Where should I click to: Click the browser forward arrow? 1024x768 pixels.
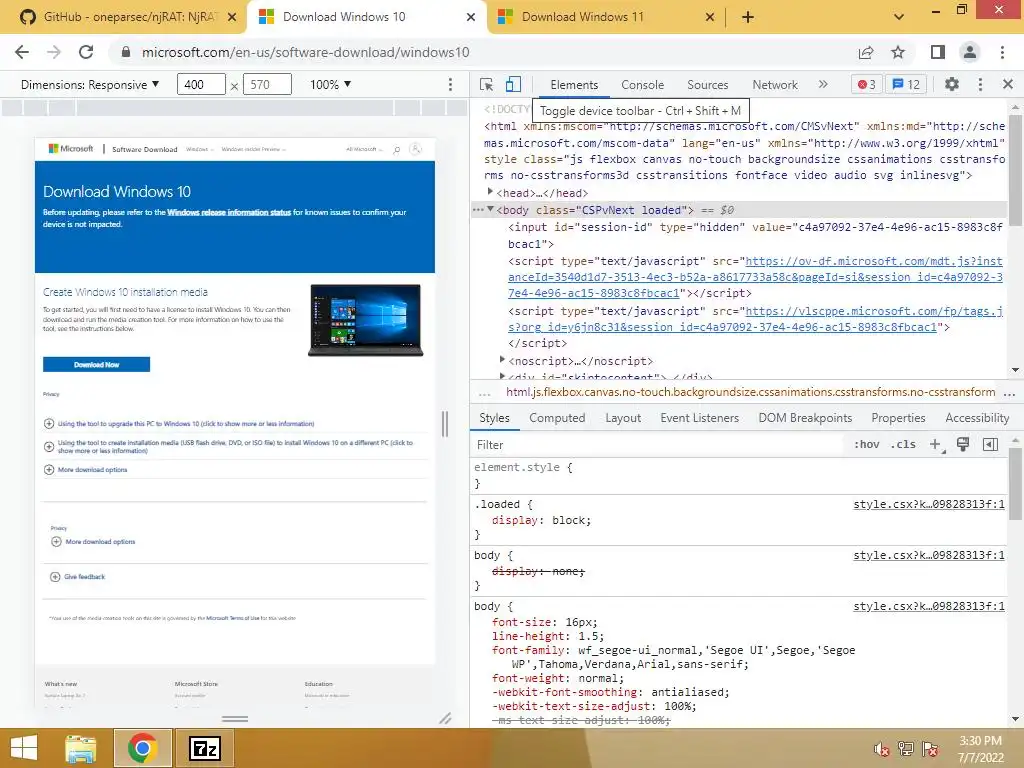(x=54, y=52)
